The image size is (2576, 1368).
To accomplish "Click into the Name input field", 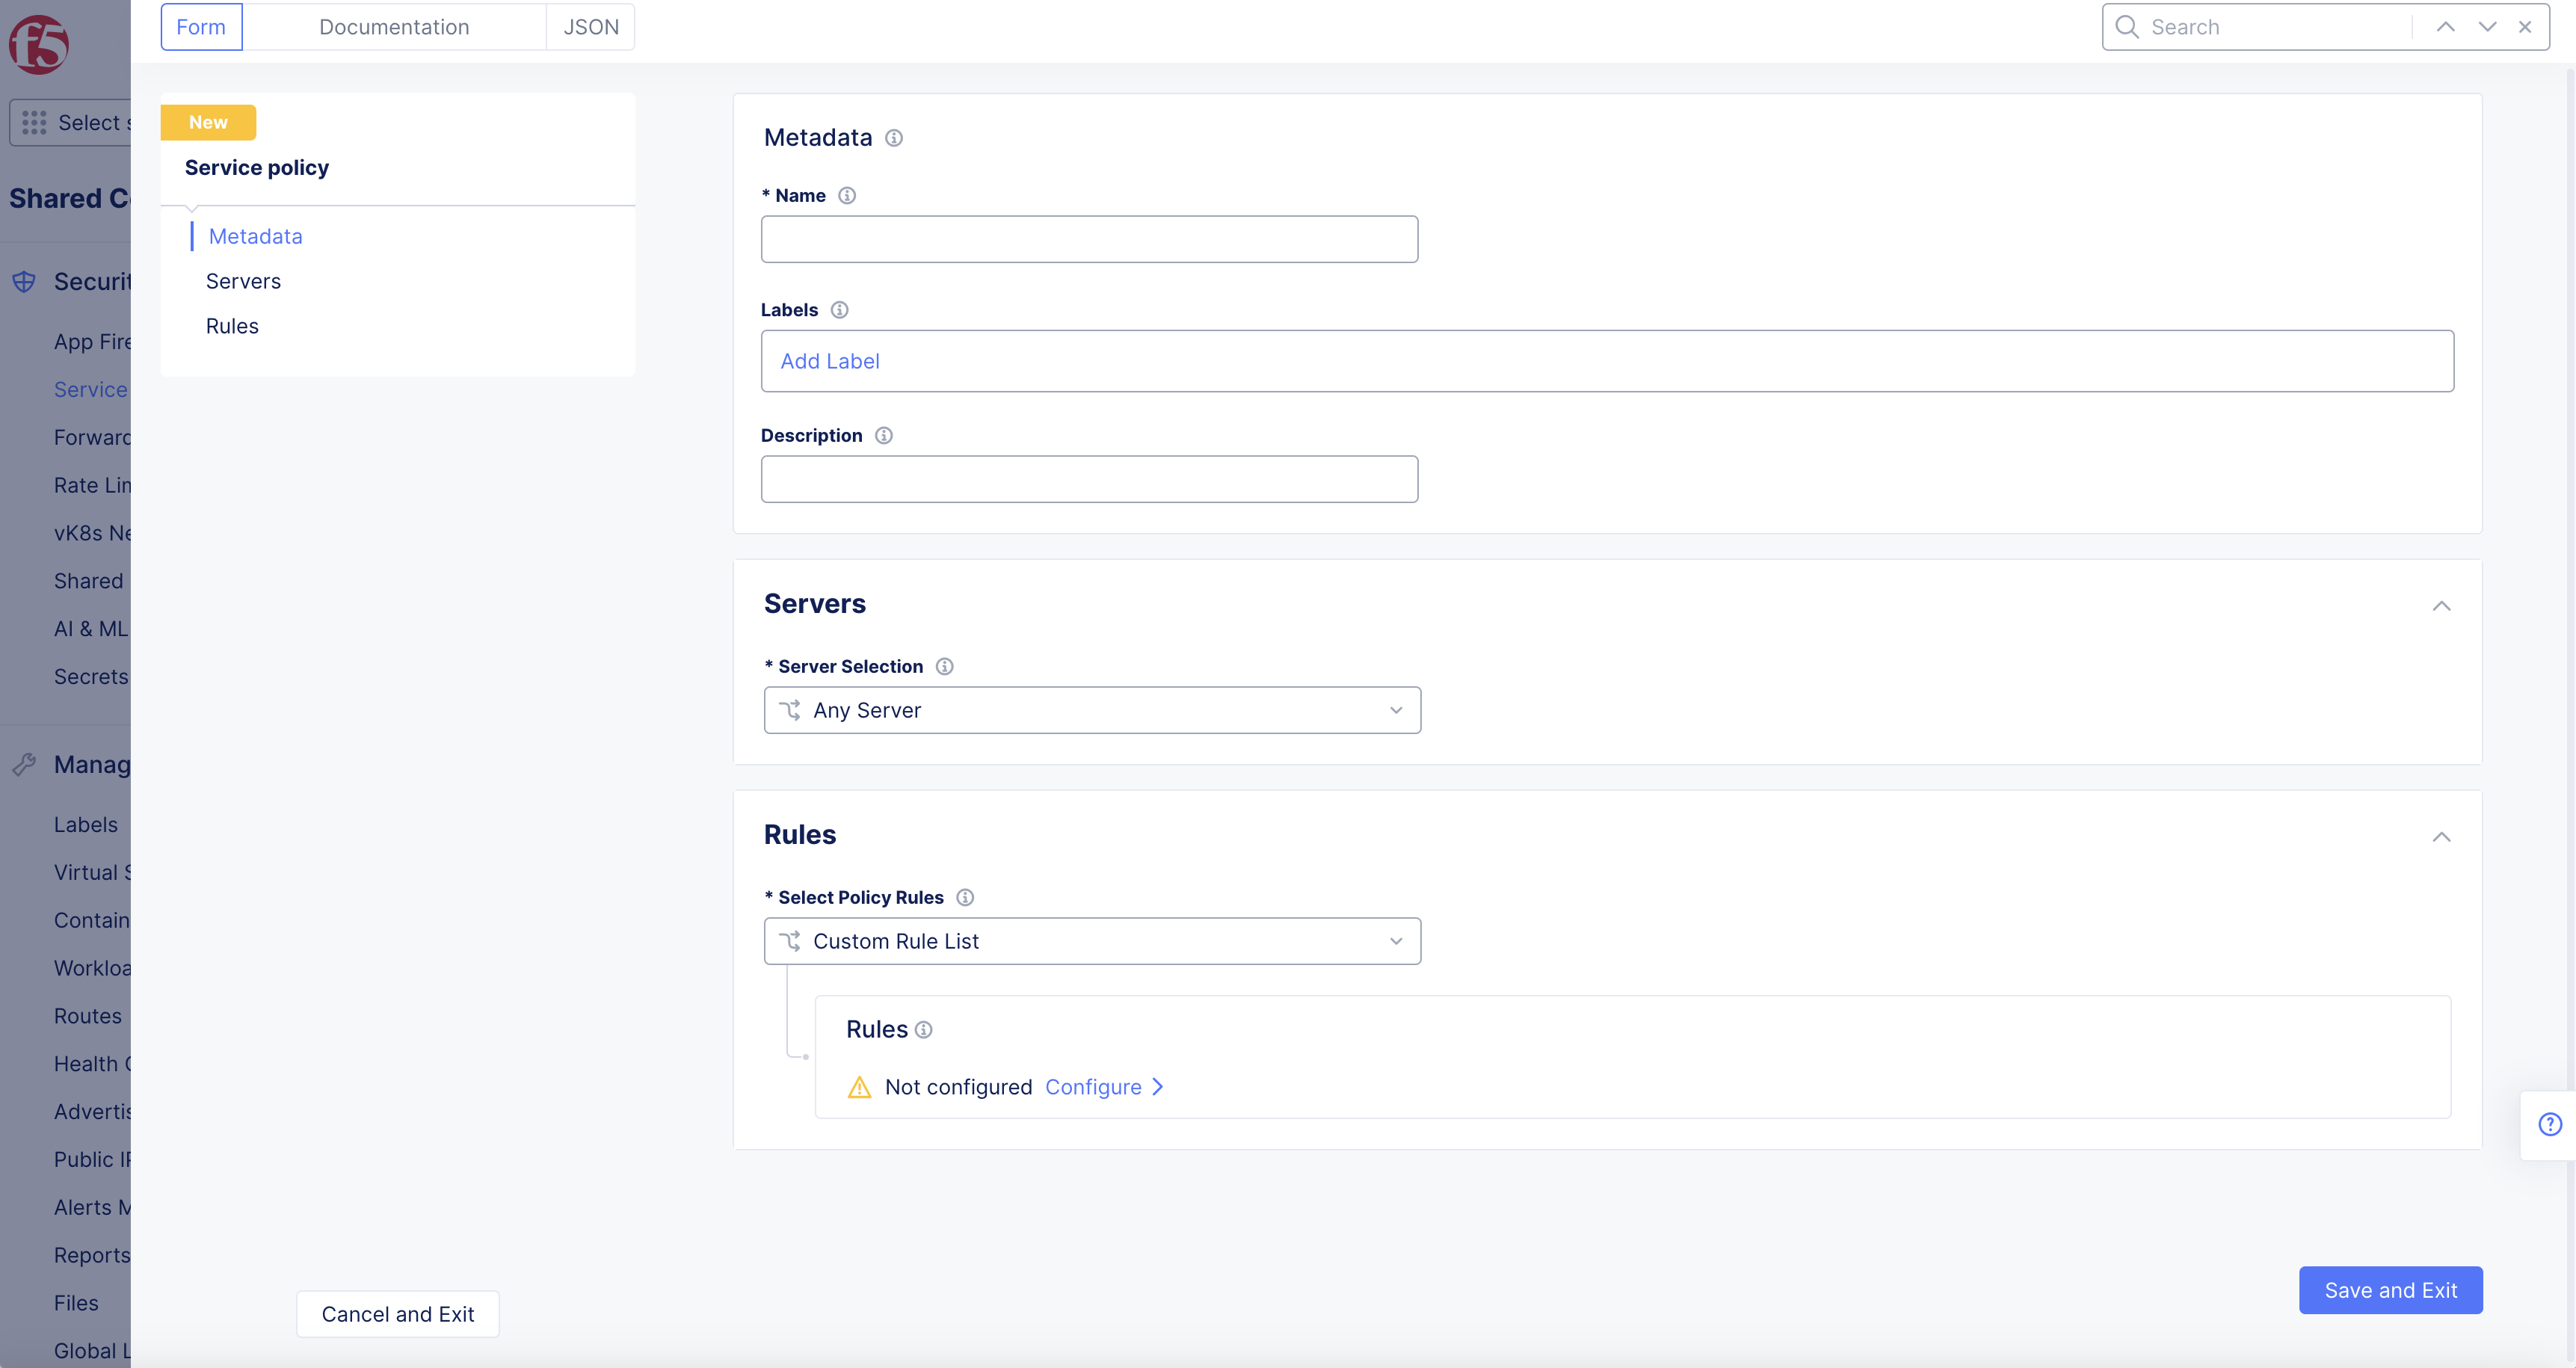I will click(1089, 240).
